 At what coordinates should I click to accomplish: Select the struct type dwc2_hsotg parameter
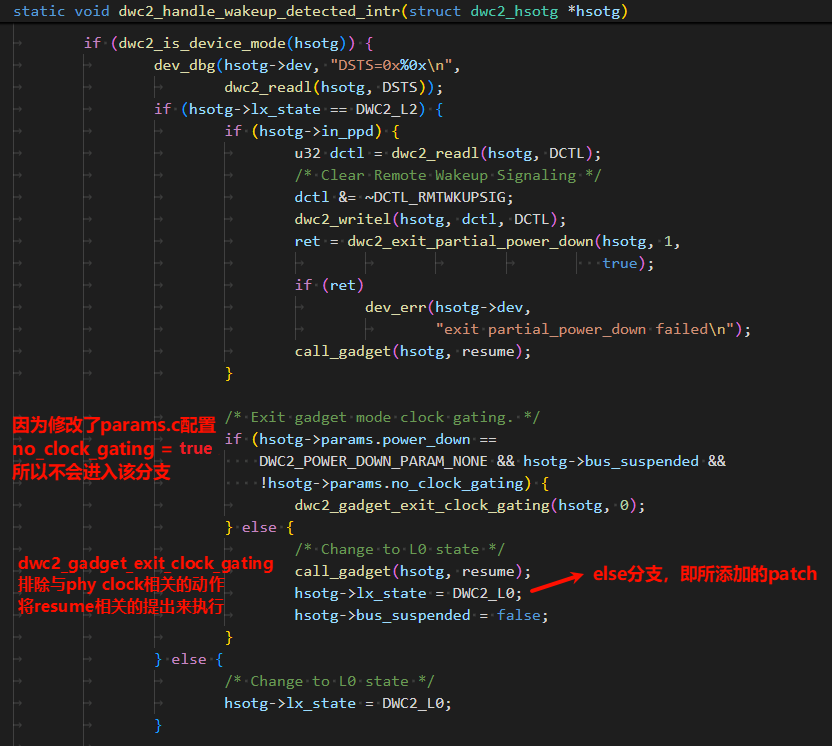506,11
